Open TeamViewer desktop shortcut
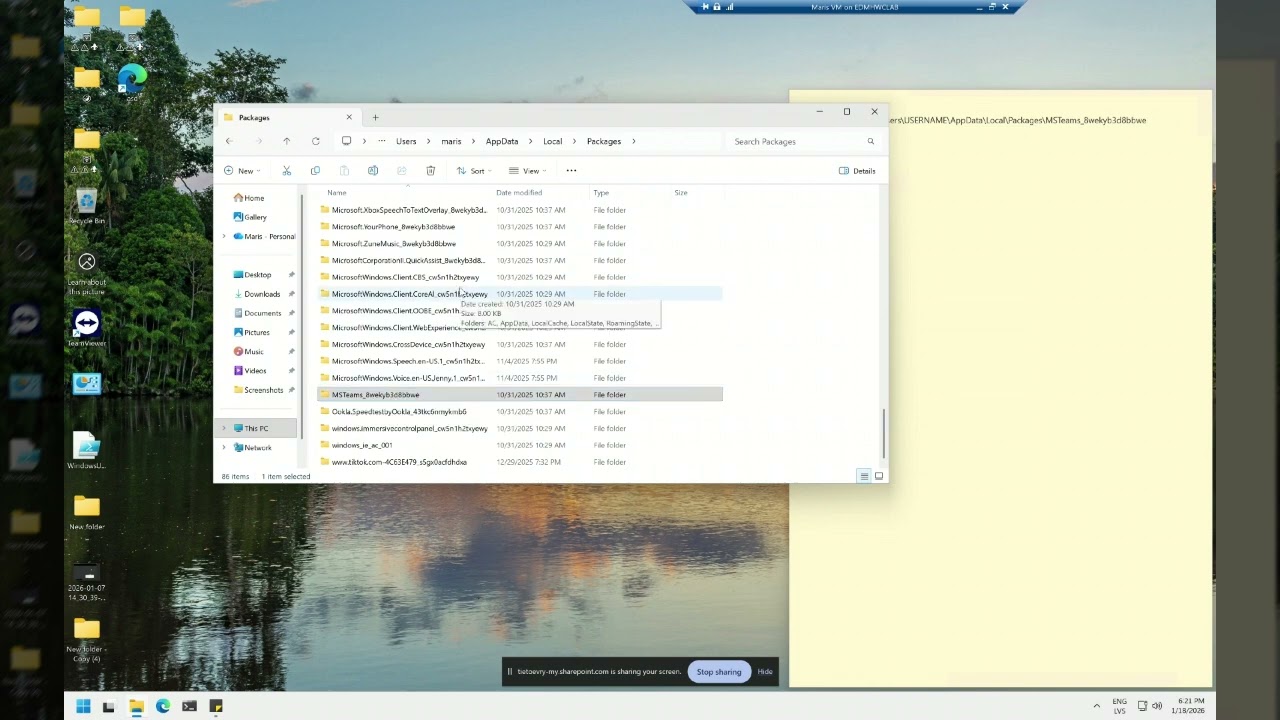The width and height of the screenshot is (1280, 720). tap(86, 329)
